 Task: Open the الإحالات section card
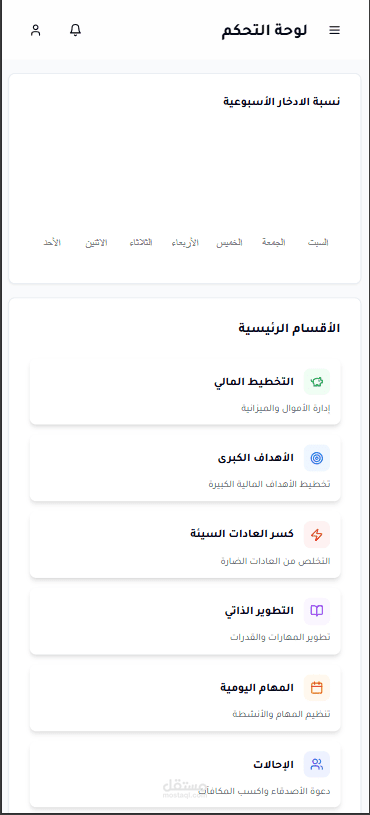tap(185, 774)
